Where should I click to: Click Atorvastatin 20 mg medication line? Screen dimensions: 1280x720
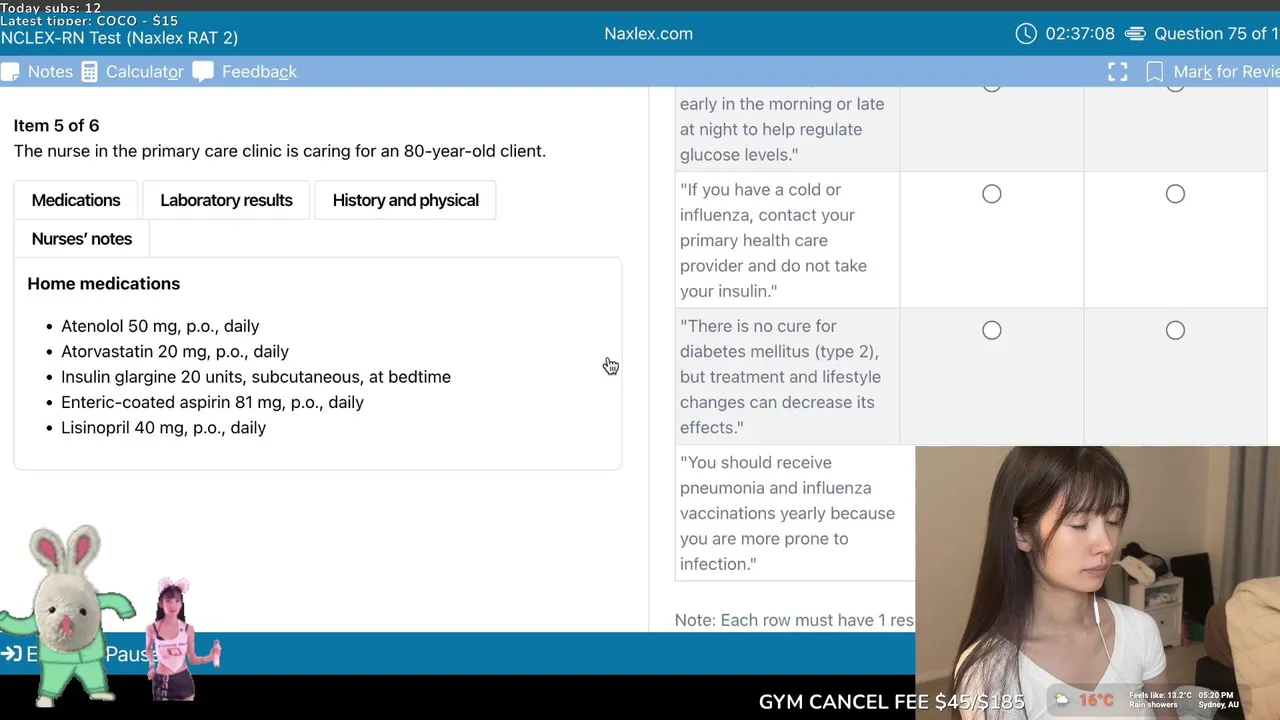coord(175,351)
